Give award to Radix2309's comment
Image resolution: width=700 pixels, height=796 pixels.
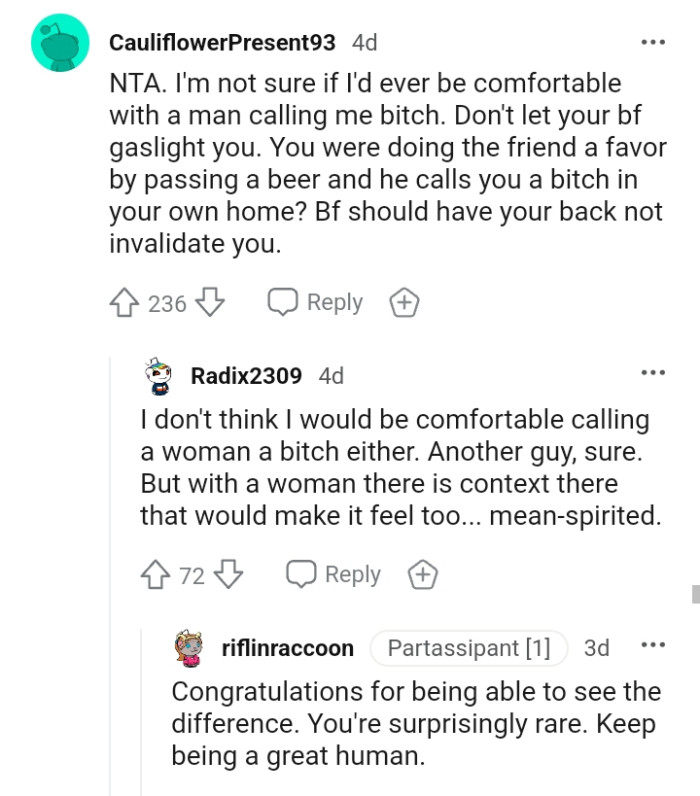(422, 575)
